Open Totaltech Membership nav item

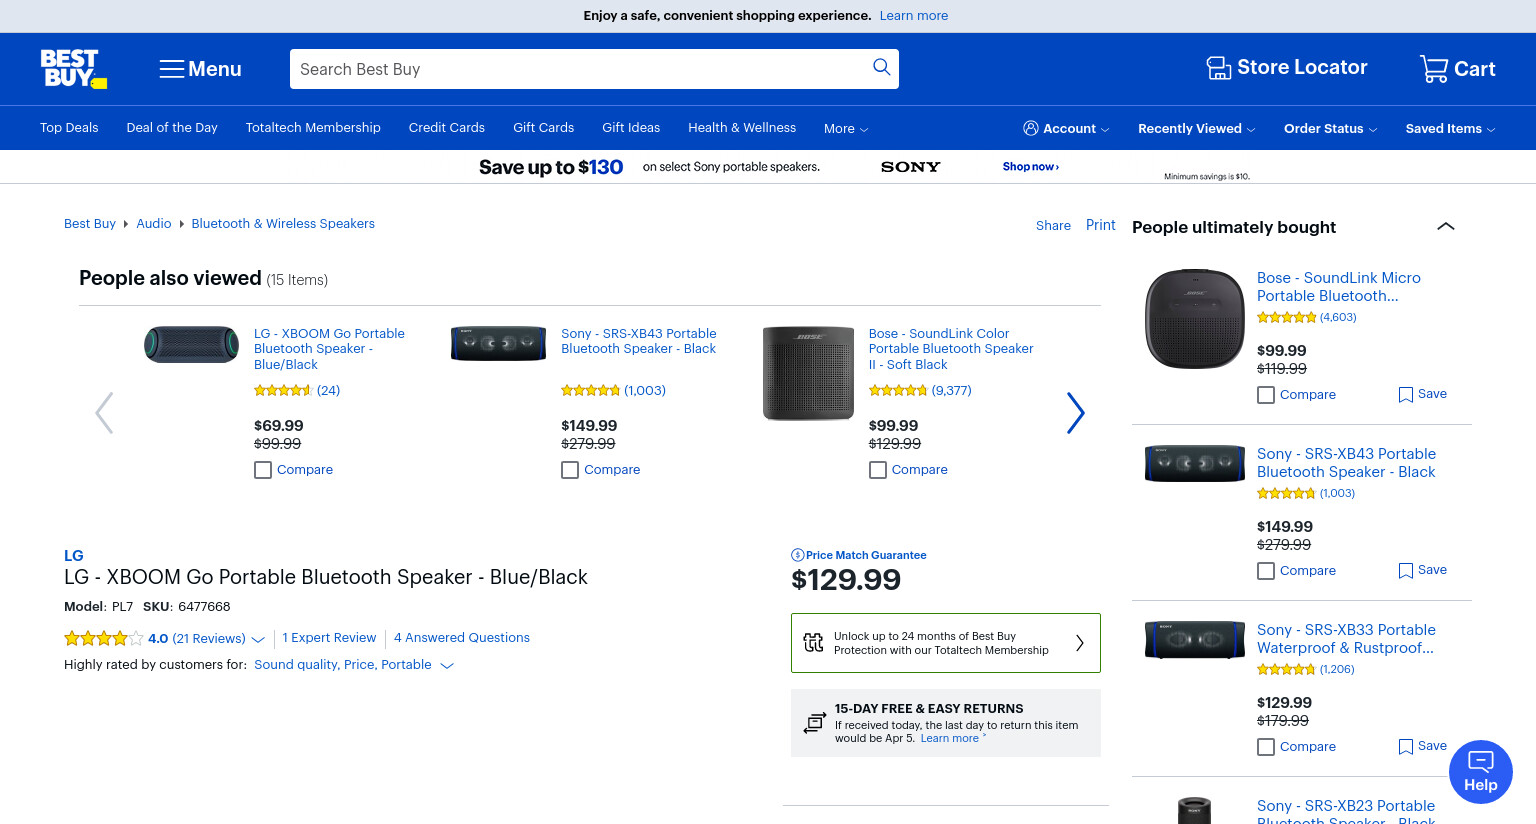[x=313, y=128]
